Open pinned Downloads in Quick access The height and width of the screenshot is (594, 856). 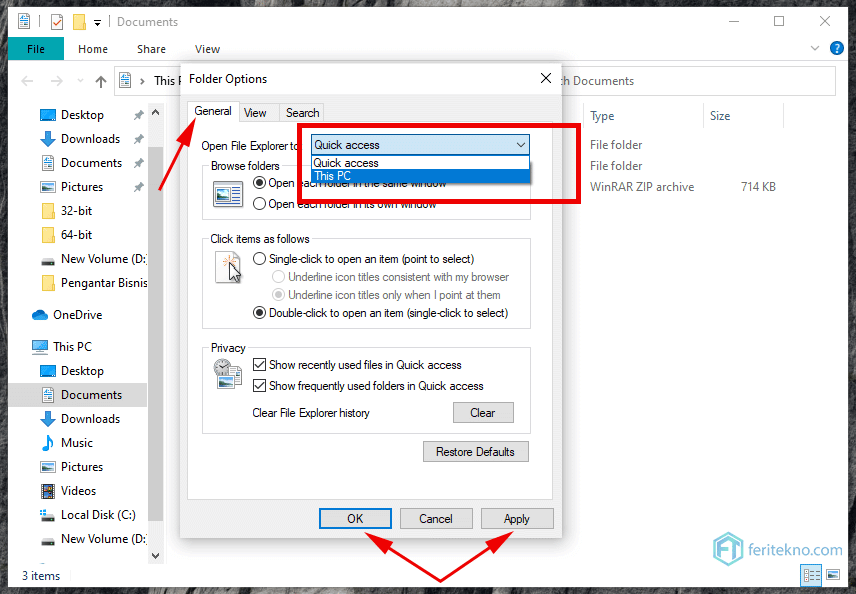90,139
